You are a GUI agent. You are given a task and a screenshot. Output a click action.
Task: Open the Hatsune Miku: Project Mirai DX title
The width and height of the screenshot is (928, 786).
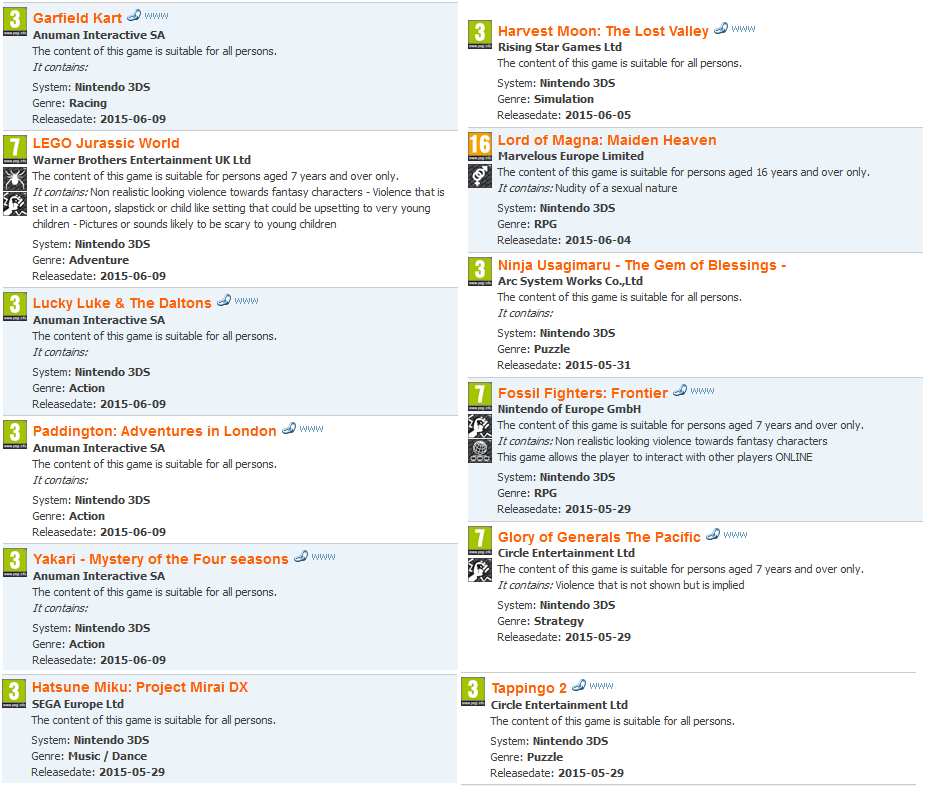(140, 687)
